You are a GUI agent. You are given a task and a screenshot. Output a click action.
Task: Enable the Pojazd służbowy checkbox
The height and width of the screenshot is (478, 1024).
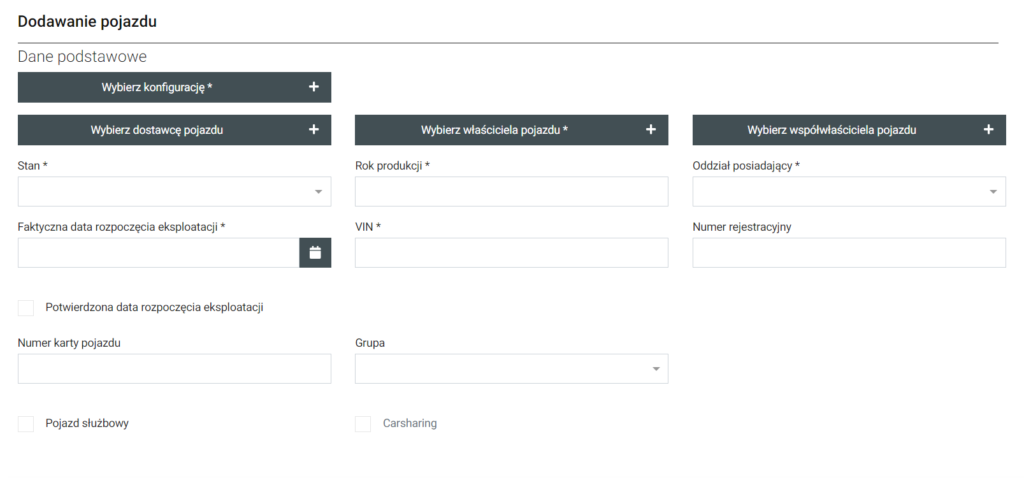coord(26,424)
